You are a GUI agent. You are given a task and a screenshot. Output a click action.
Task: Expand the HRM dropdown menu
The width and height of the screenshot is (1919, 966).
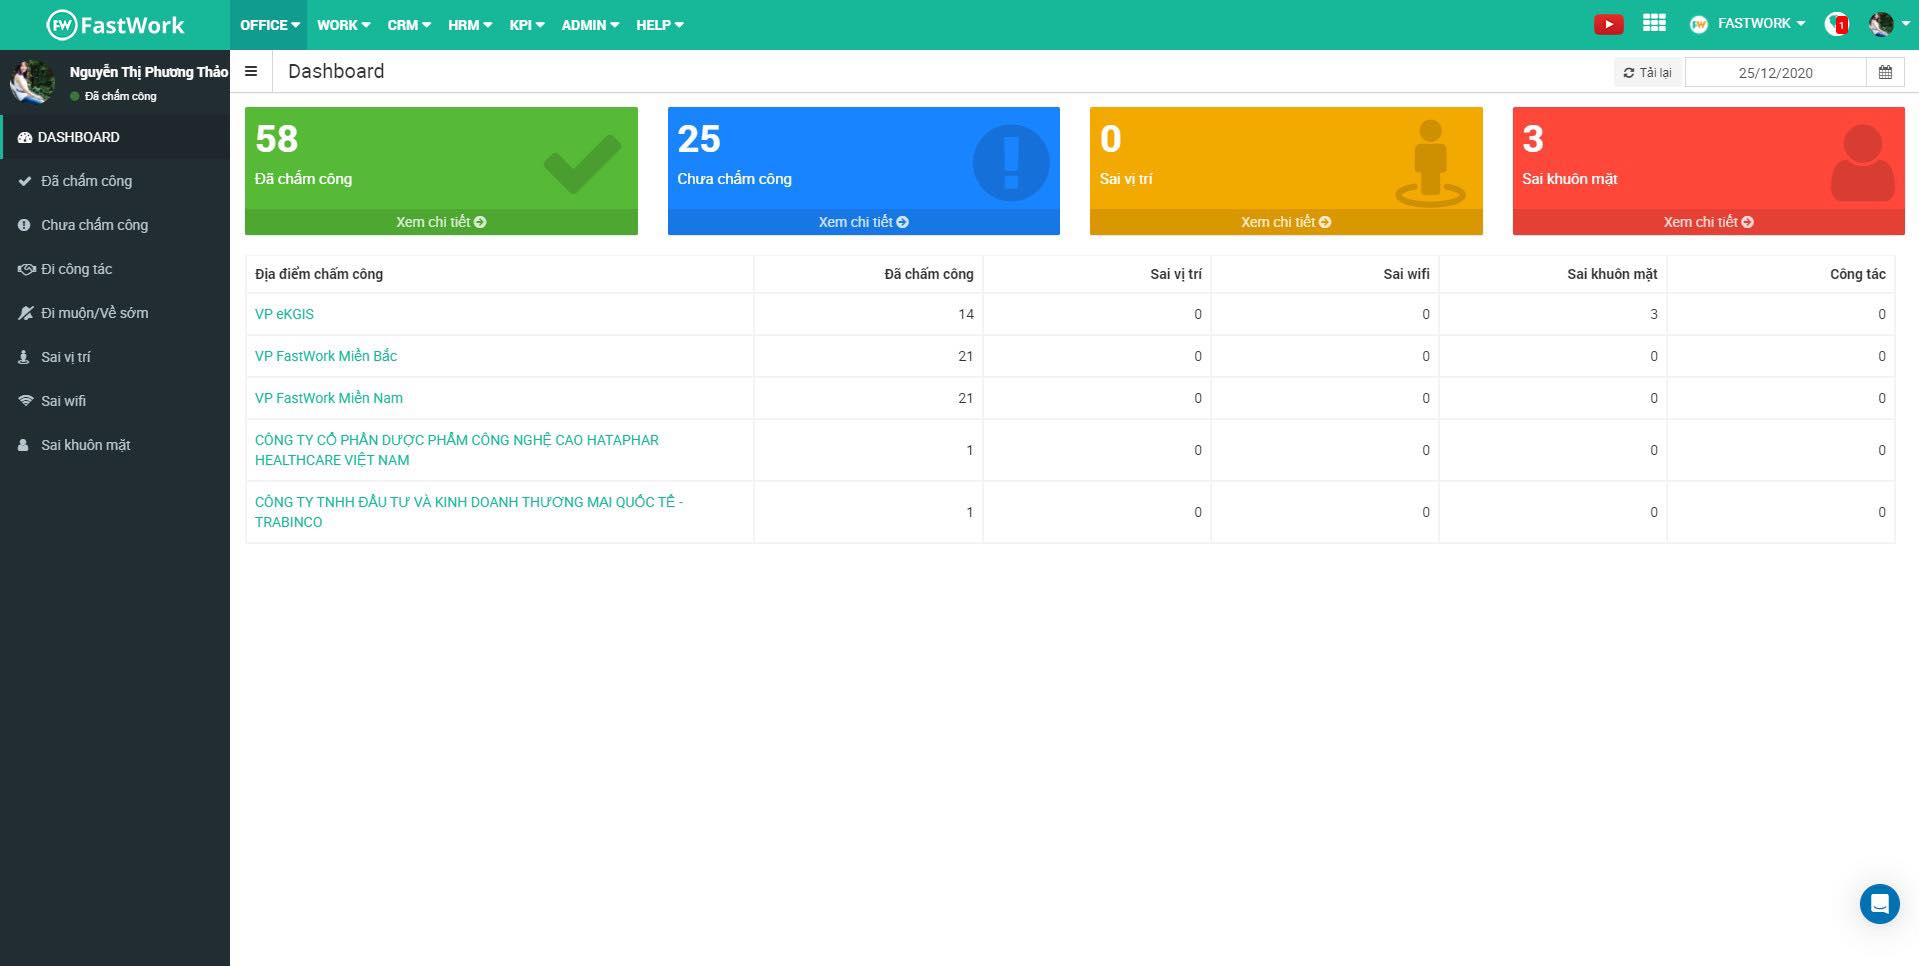pyautogui.click(x=469, y=25)
